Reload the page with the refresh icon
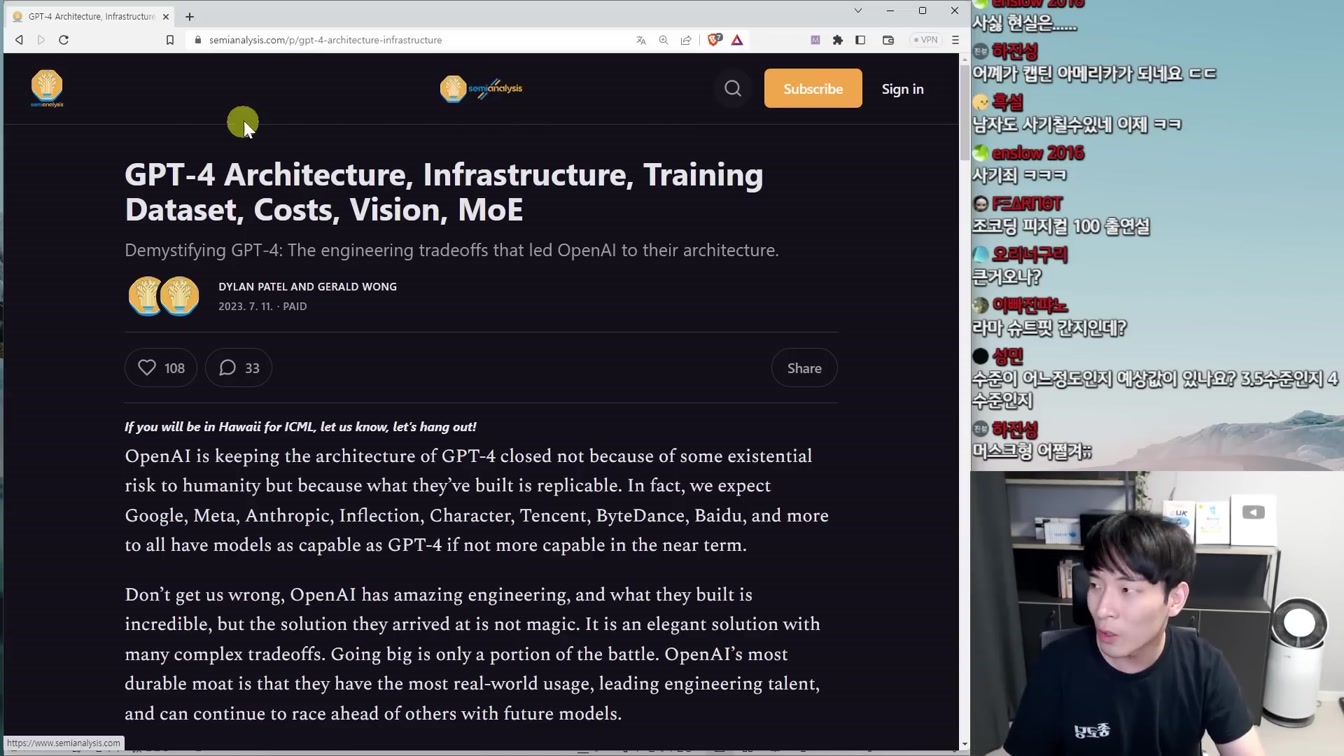Viewport: 1344px width, 756px height. 64,40
